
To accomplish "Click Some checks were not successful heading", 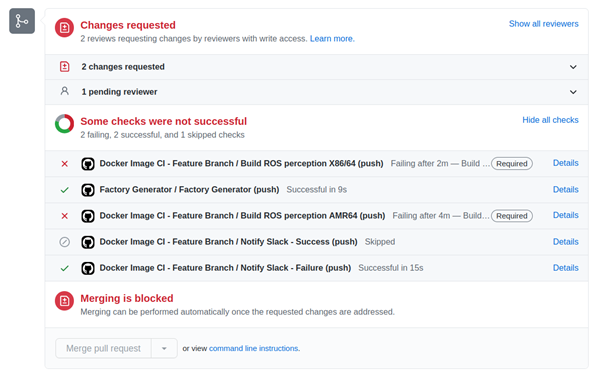I will point(164,122).
